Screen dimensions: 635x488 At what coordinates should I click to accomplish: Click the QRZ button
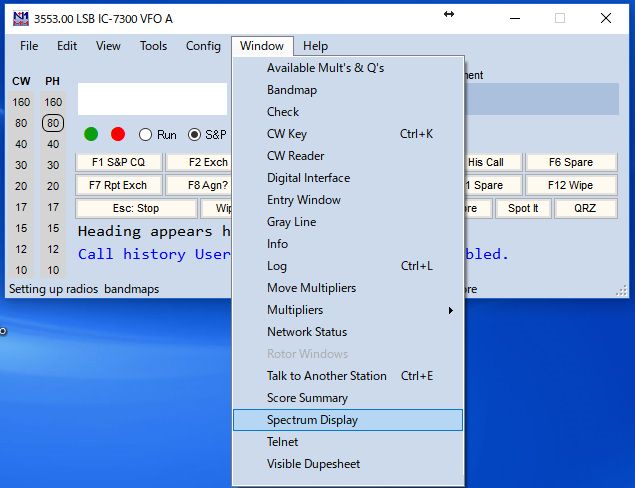coord(585,208)
